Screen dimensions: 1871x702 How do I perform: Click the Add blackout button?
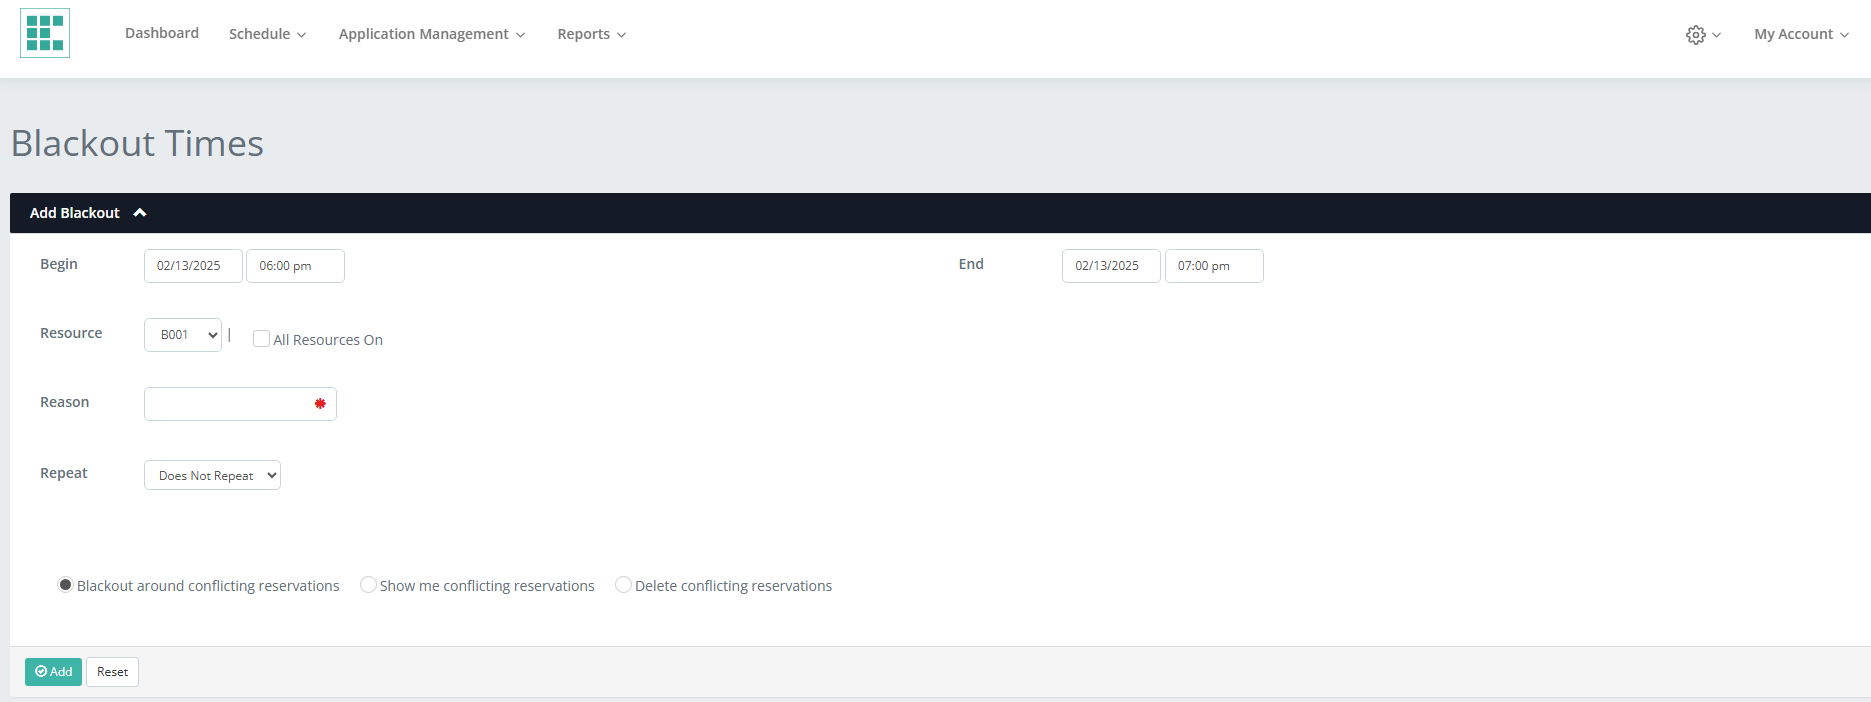53,672
